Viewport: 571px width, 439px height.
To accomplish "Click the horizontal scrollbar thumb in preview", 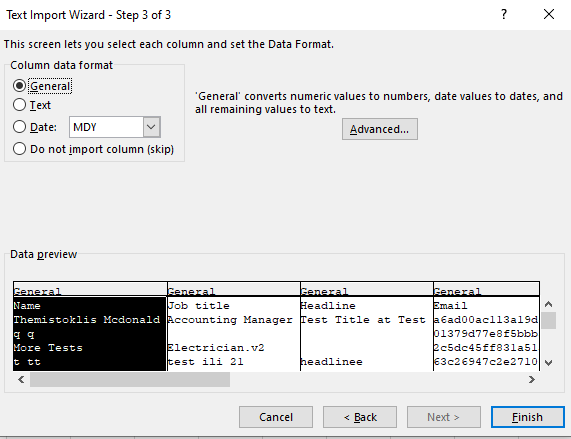I will [130, 380].
